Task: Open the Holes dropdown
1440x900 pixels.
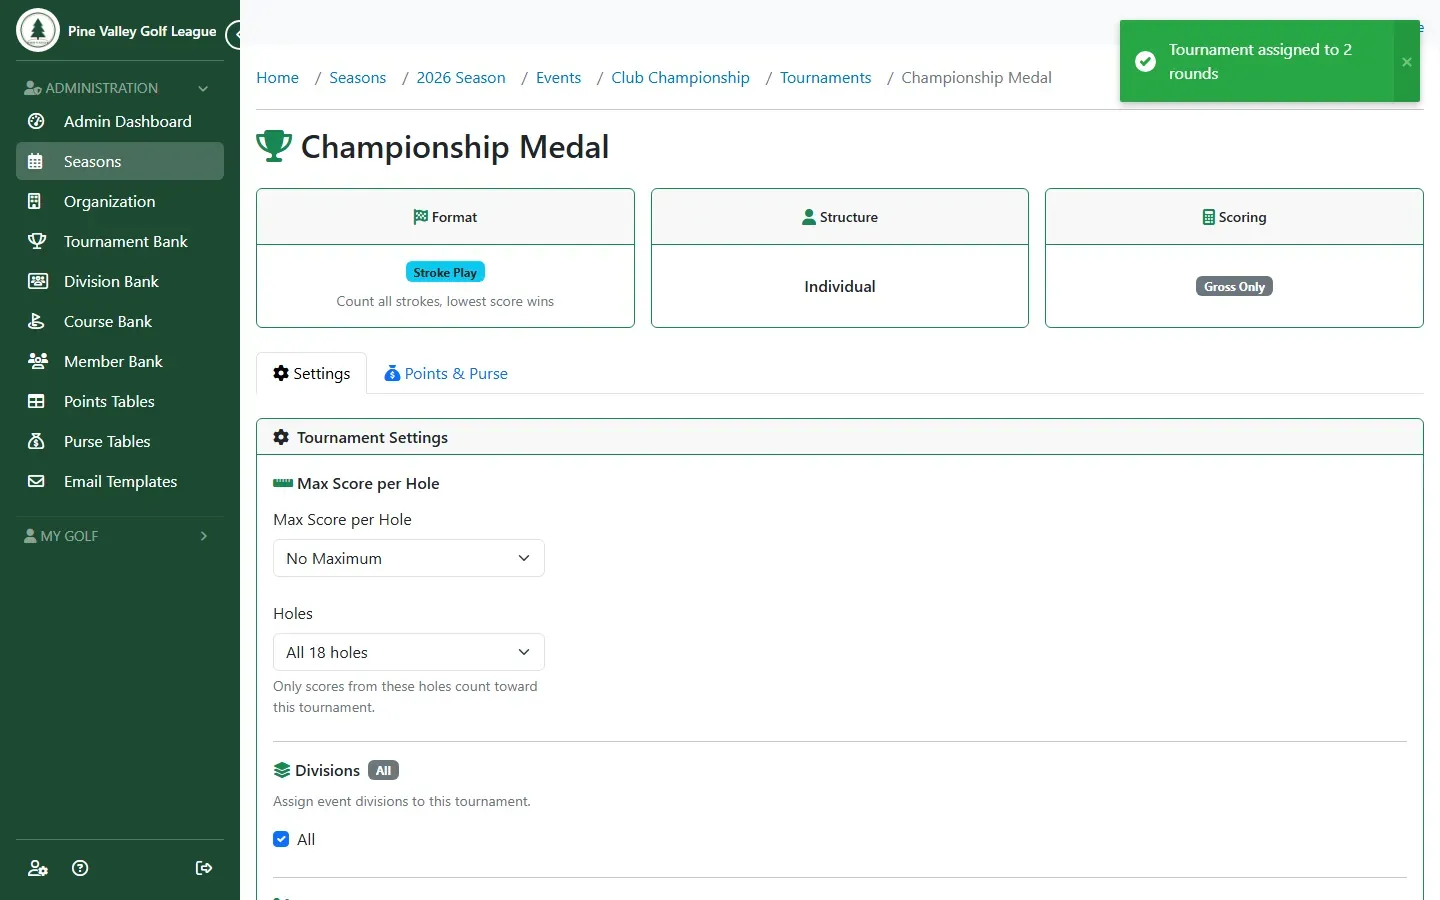Action: pos(409,652)
